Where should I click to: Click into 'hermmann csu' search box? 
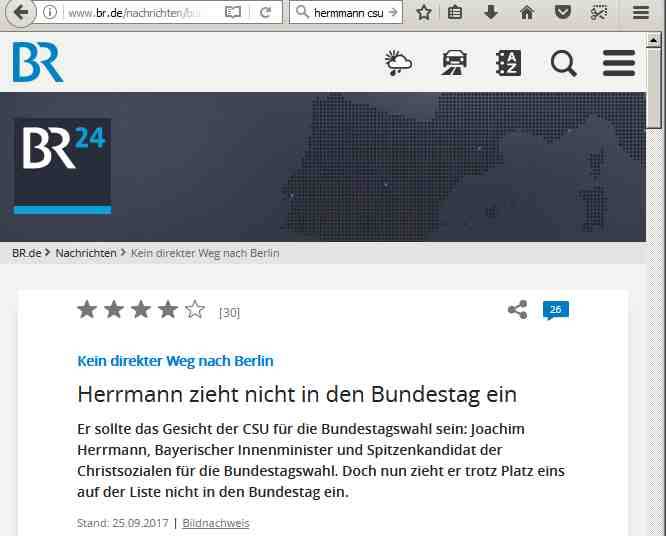[348, 13]
